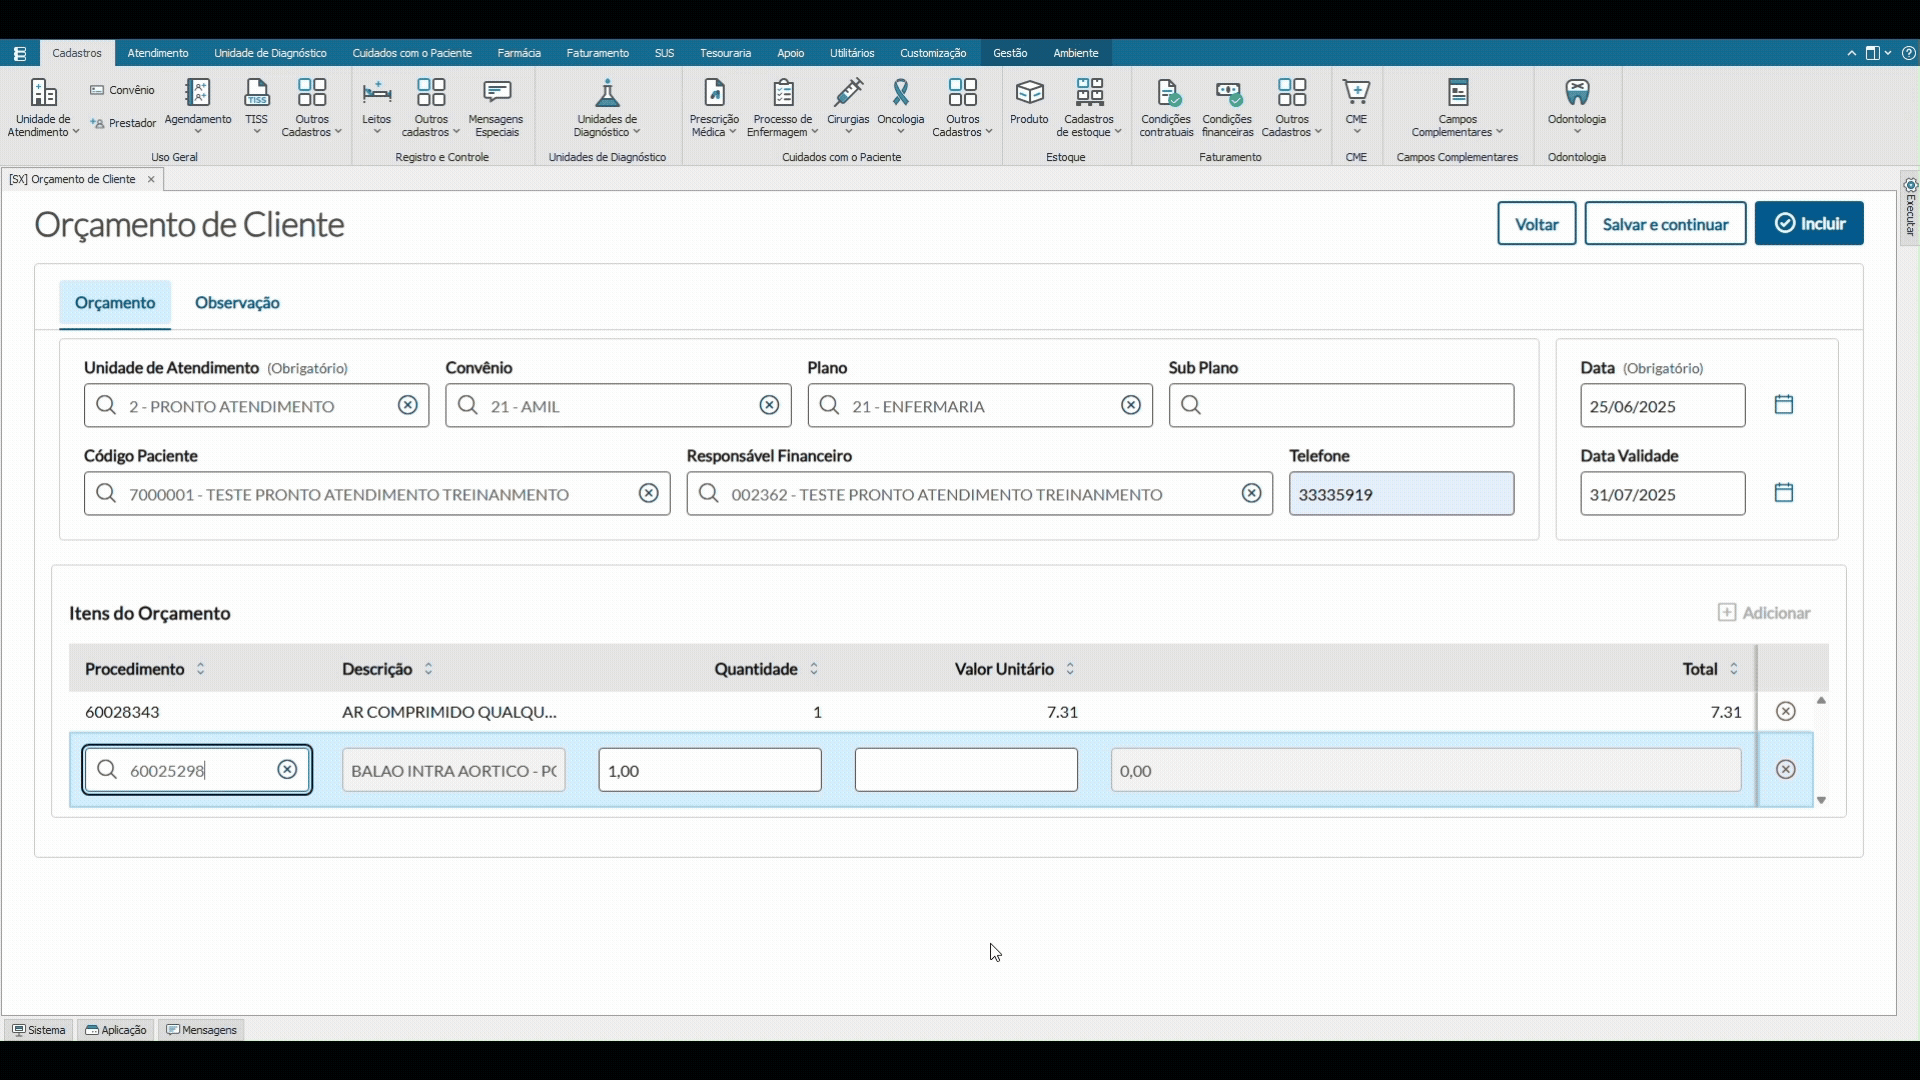Click the Valor Unitário input field
This screenshot has width=1920, height=1080.
(966, 770)
